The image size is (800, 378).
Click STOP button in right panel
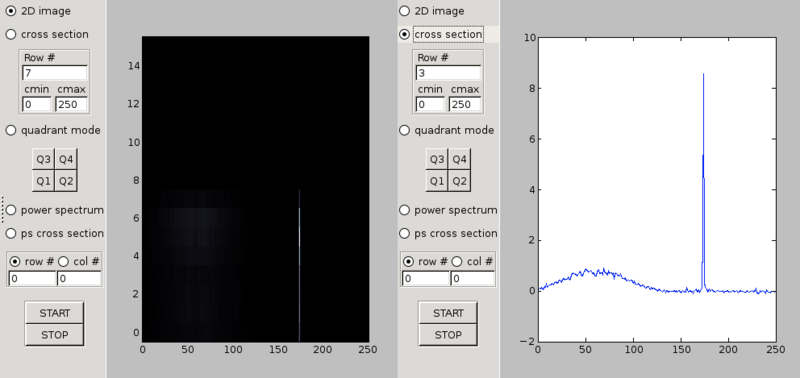[x=448, y=335]
